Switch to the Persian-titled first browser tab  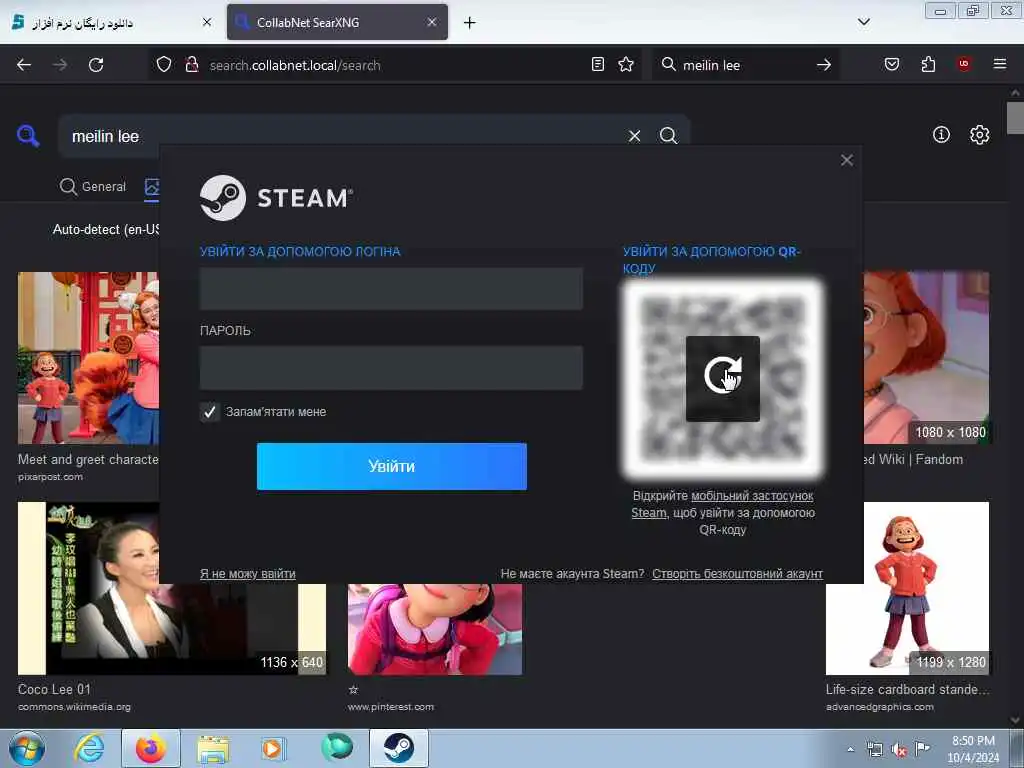pyautogui.click(x=110, y=22)
